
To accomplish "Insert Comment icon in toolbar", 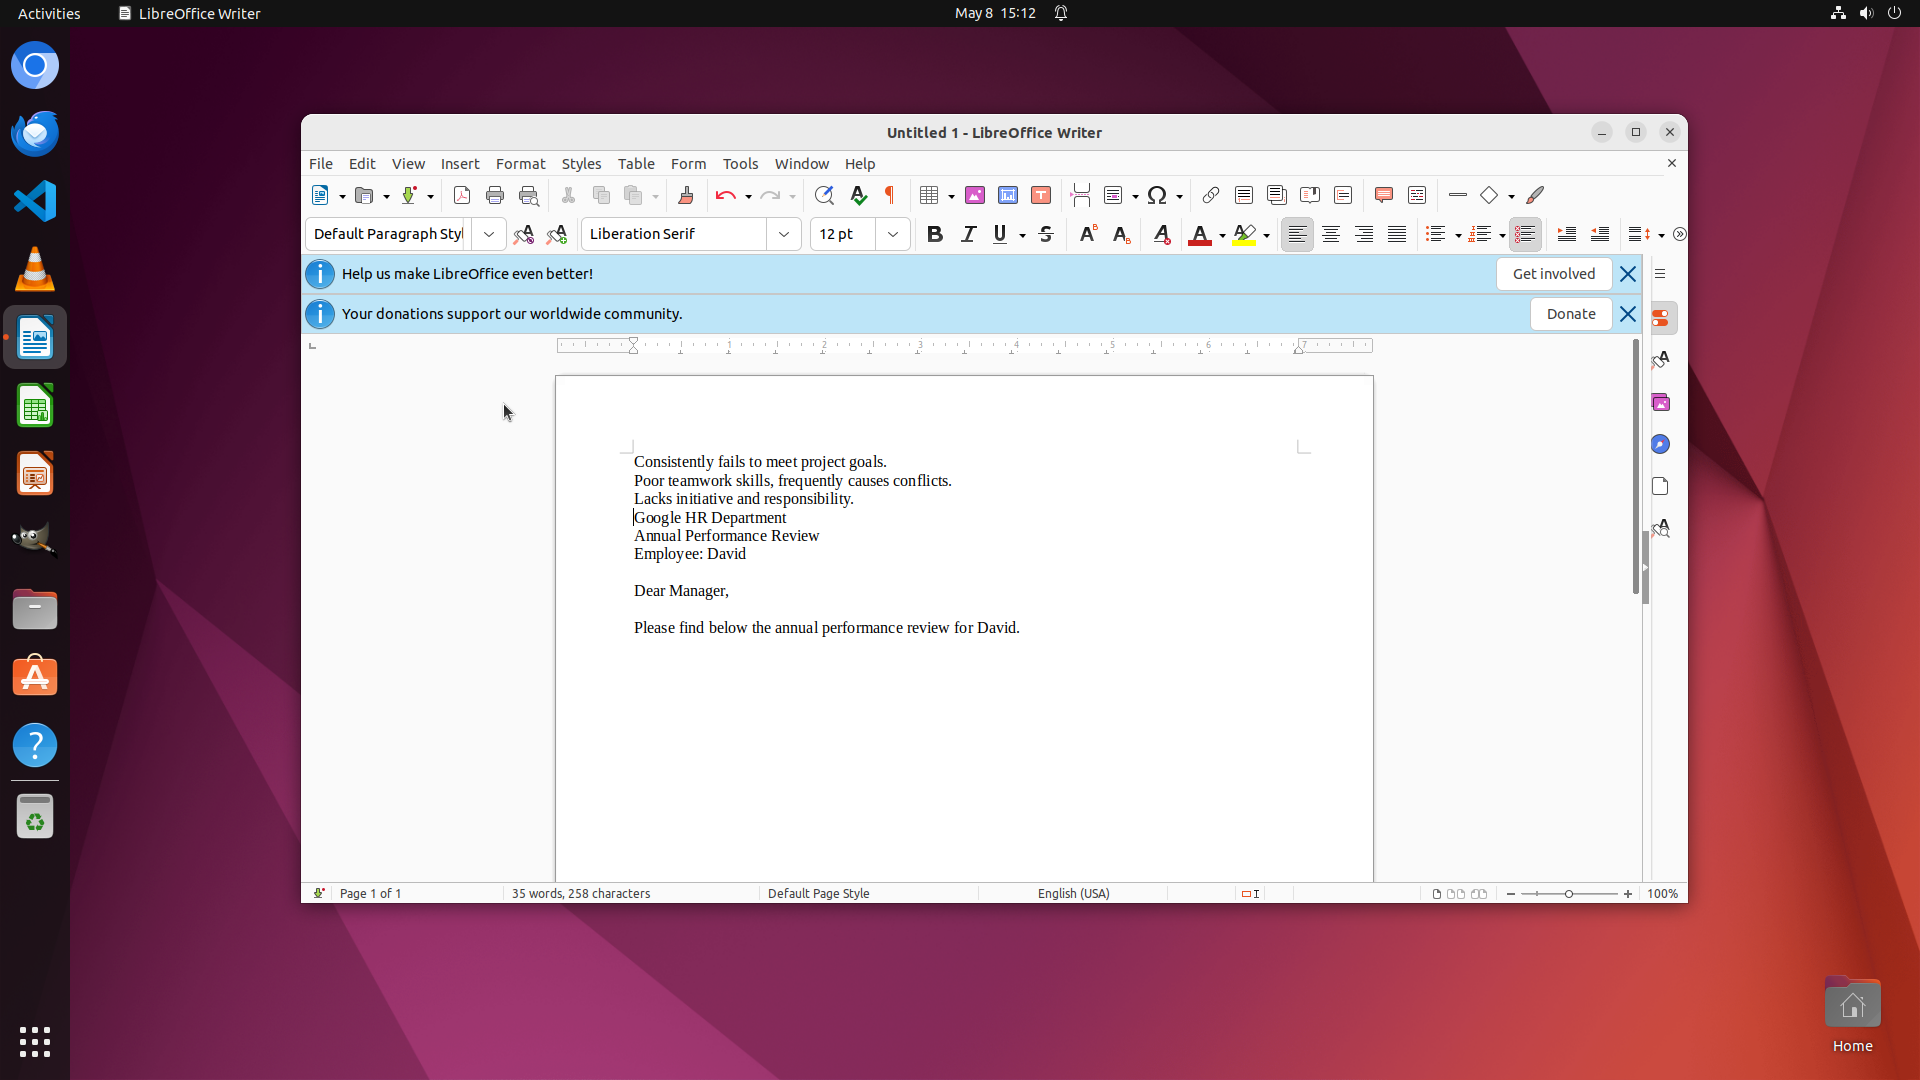I will pyautogui.click(x=1384, y=195).
